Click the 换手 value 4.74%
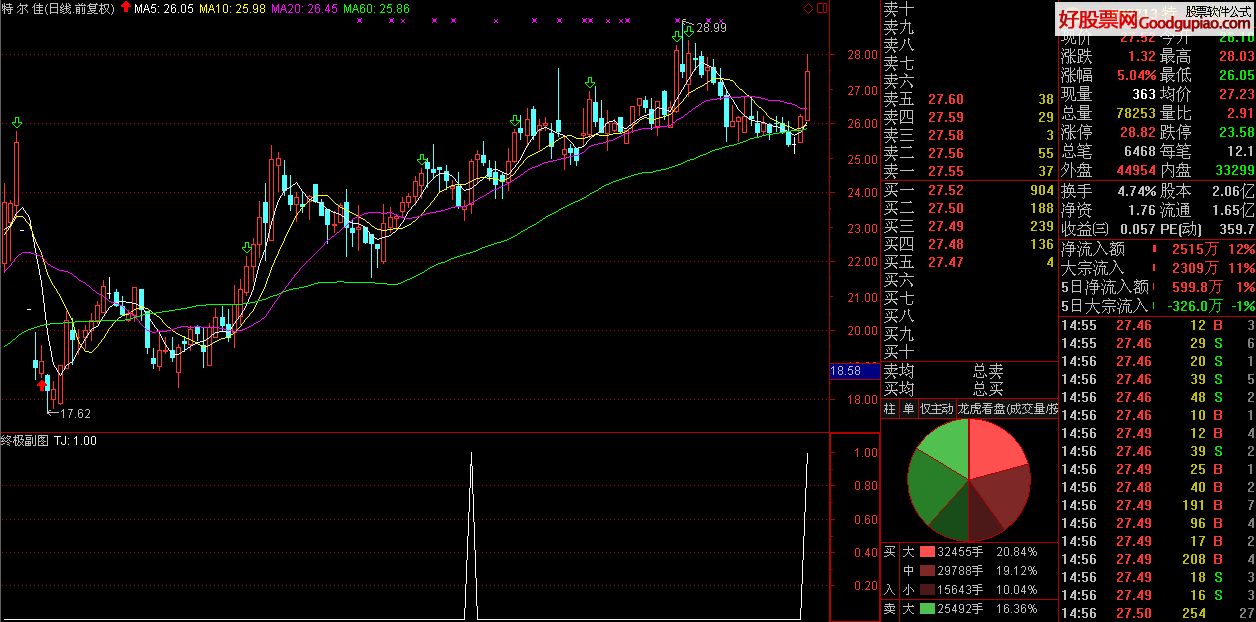This screenshot has height=622, width=1256. [1136, 190]
